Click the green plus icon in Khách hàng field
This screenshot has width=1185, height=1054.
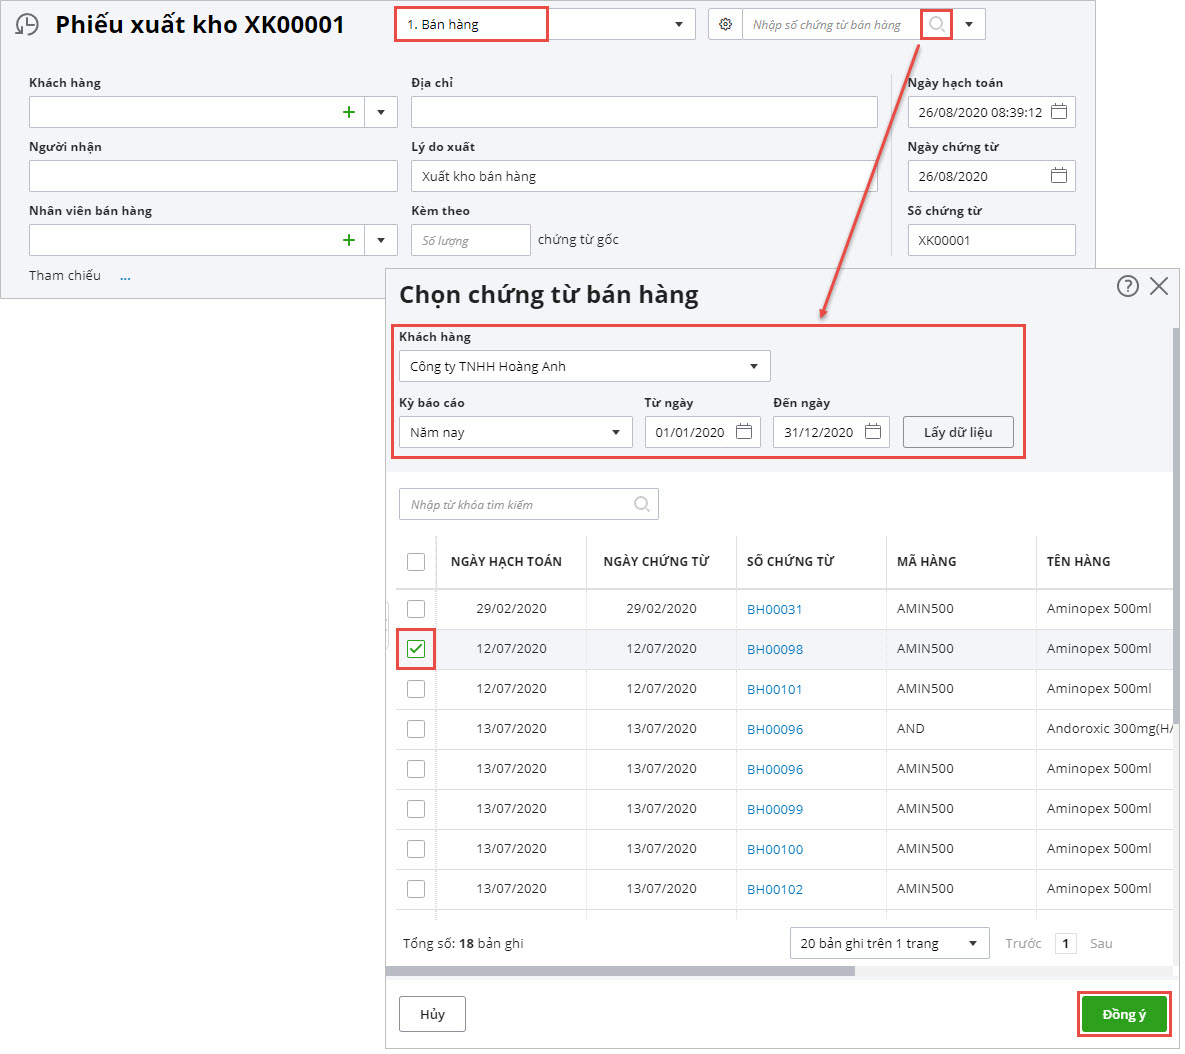pyautogui.click(x=349, y=112)
